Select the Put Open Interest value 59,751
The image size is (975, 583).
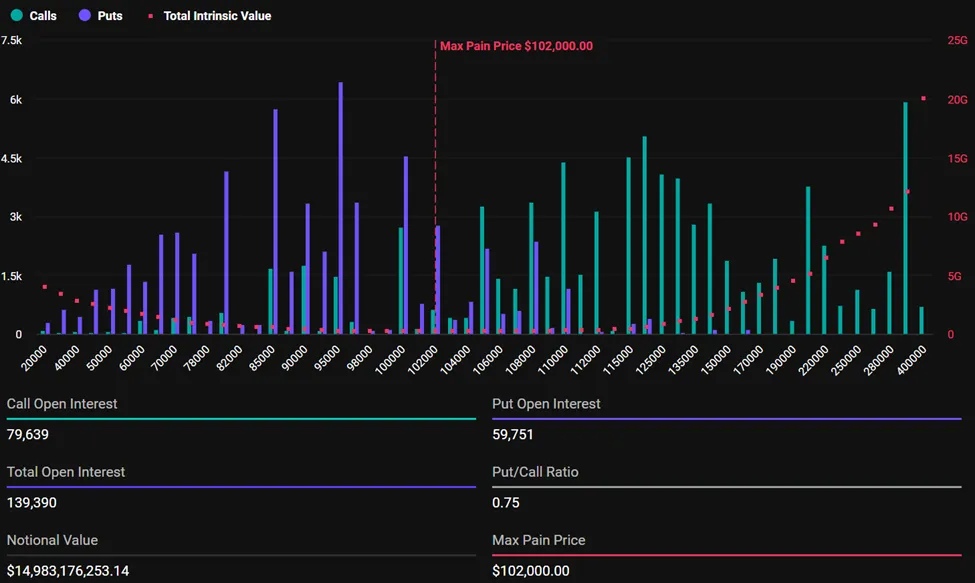click(514, 435)
